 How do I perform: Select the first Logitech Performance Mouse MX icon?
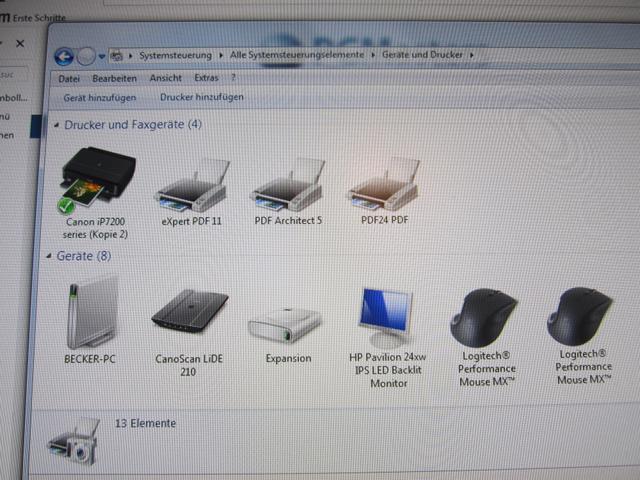pos(483,318)
